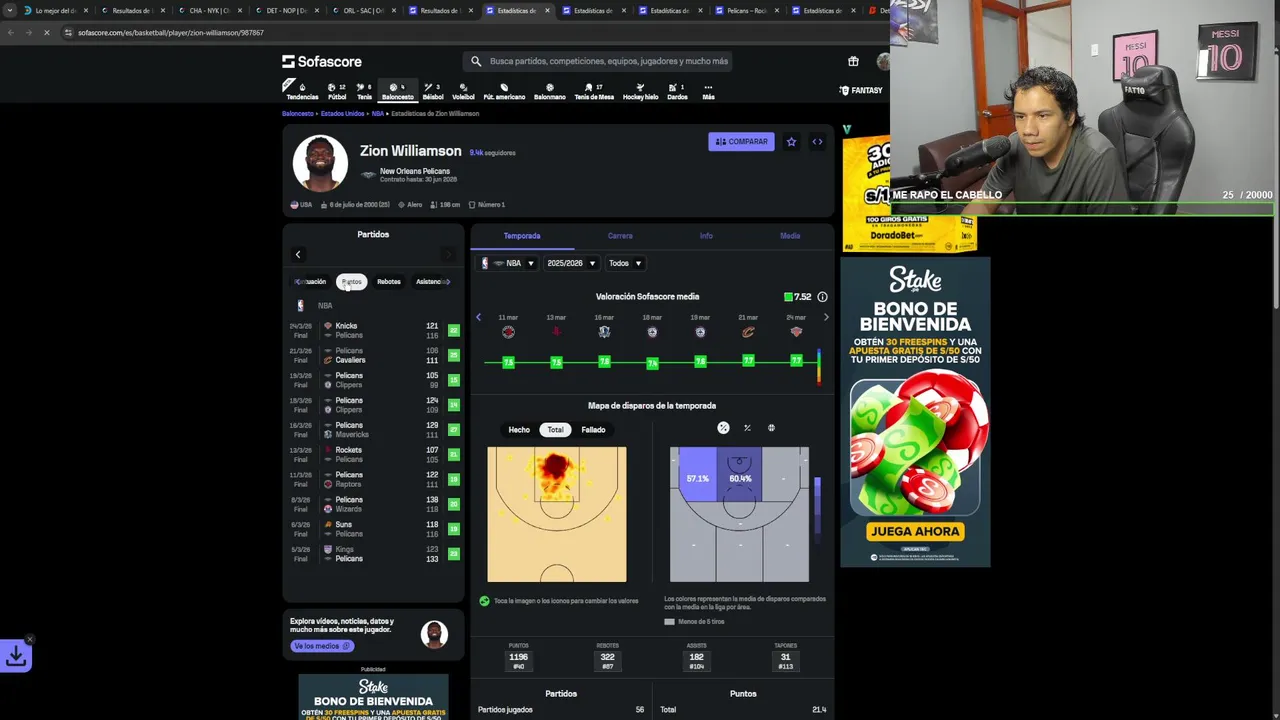This screenshot has width=1280, height=720.
Task: Show info about Valoración Sofascore media
Action: click(x=822, y=297)
